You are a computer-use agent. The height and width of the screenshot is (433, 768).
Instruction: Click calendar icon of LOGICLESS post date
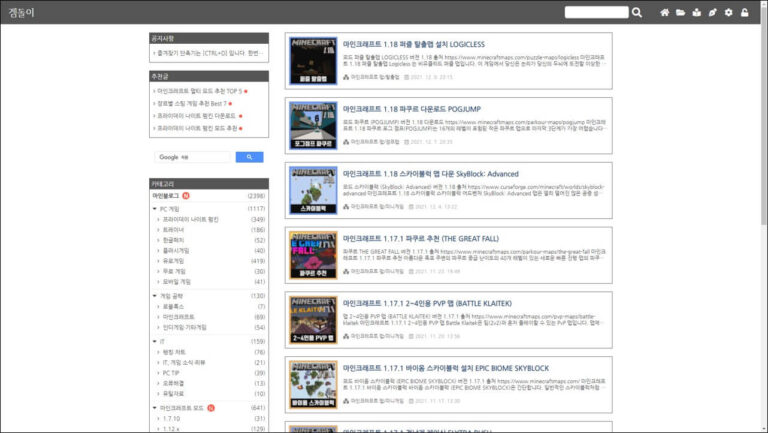point(406,77)
